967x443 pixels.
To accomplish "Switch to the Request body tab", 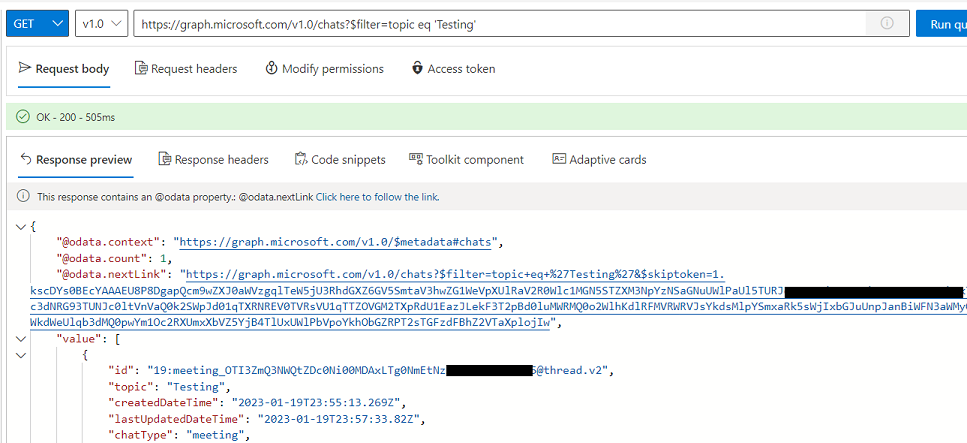I will pos(64,69).
